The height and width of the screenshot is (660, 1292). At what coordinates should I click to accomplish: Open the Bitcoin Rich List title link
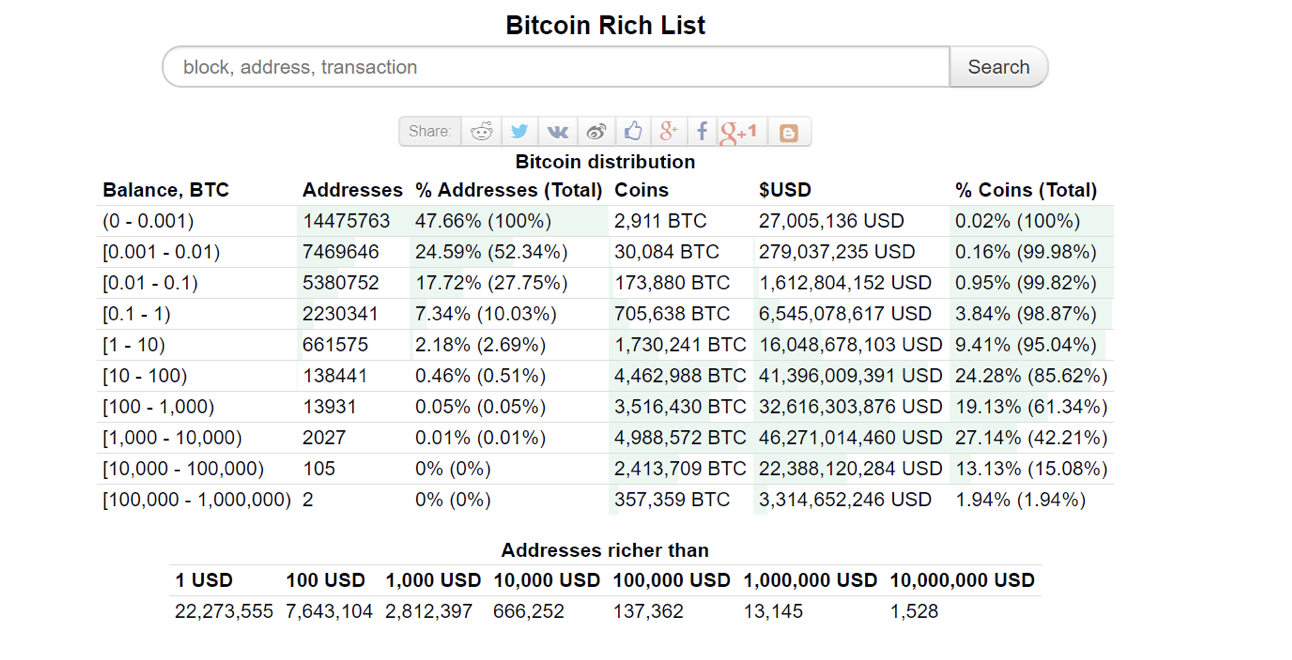[605, 24]
